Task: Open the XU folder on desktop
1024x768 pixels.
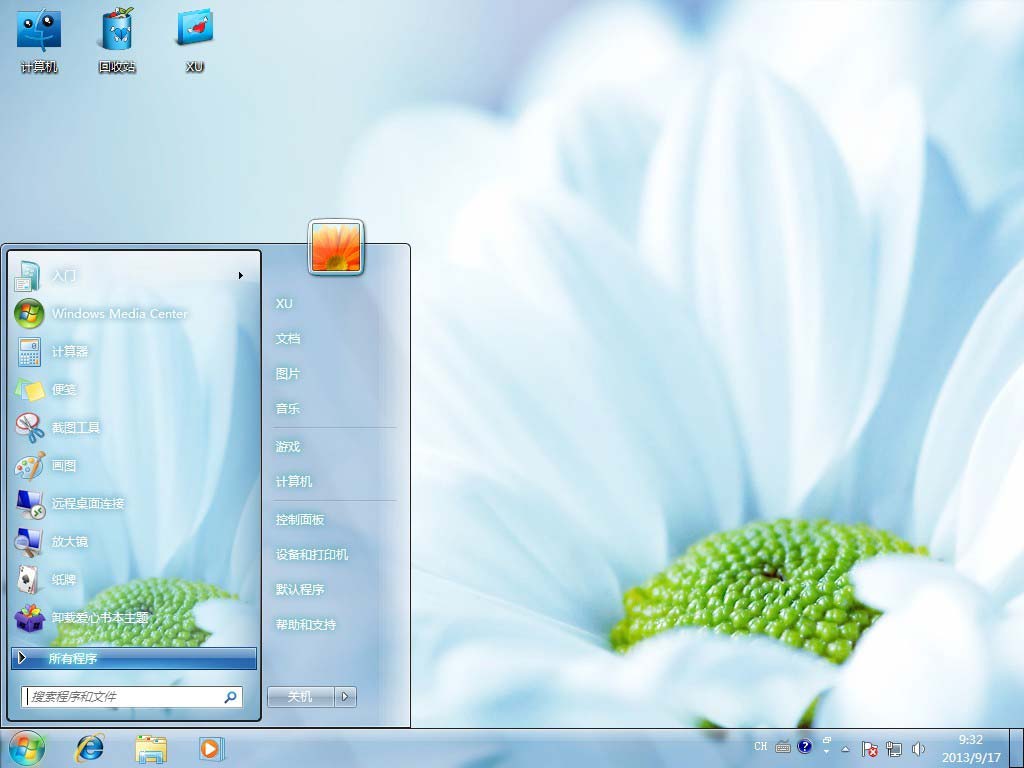Action: (194, 40)
